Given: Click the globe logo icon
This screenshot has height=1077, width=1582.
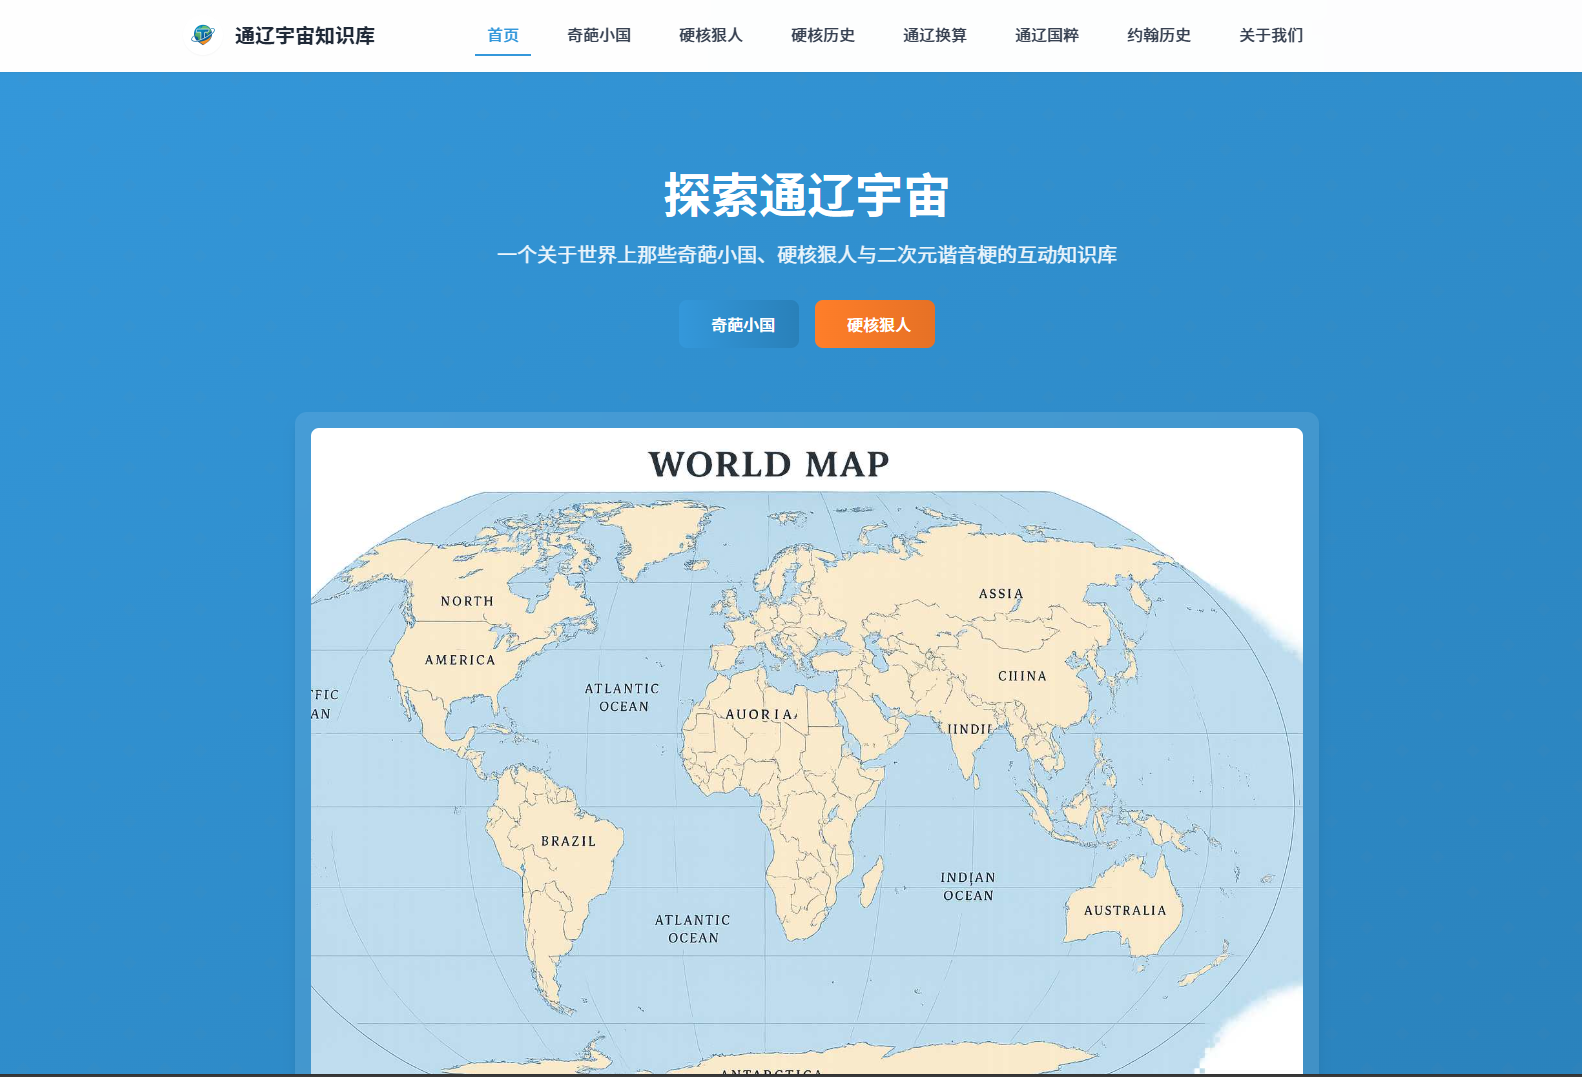Looking at the screenshot, I should tap(203, 36).
